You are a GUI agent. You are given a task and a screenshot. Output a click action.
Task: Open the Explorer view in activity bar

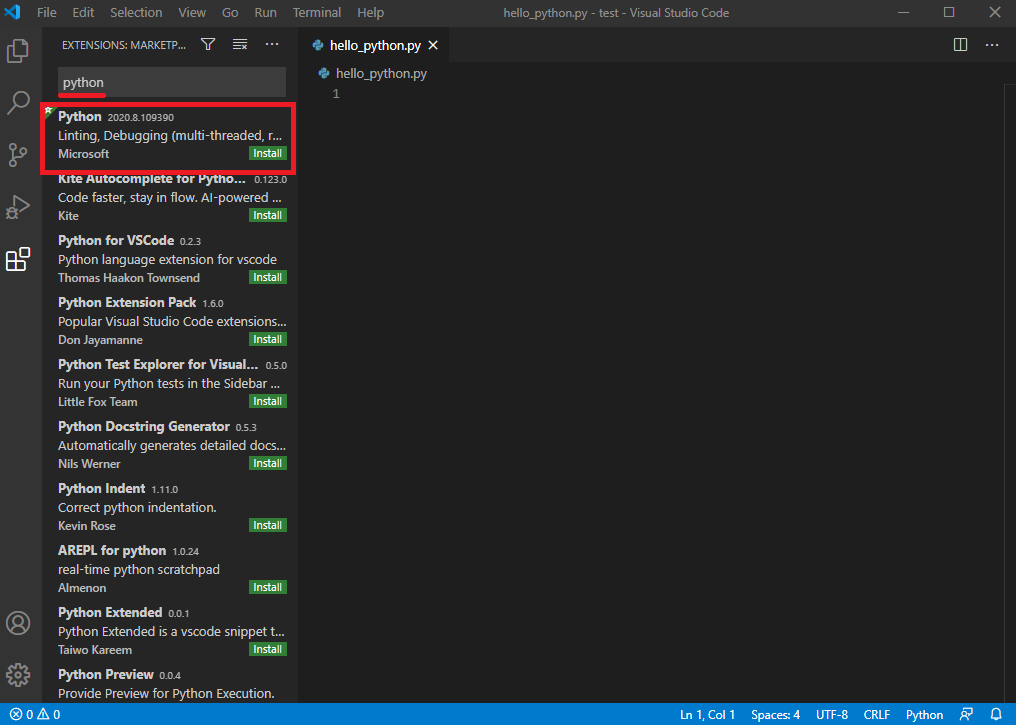[18, 51]
